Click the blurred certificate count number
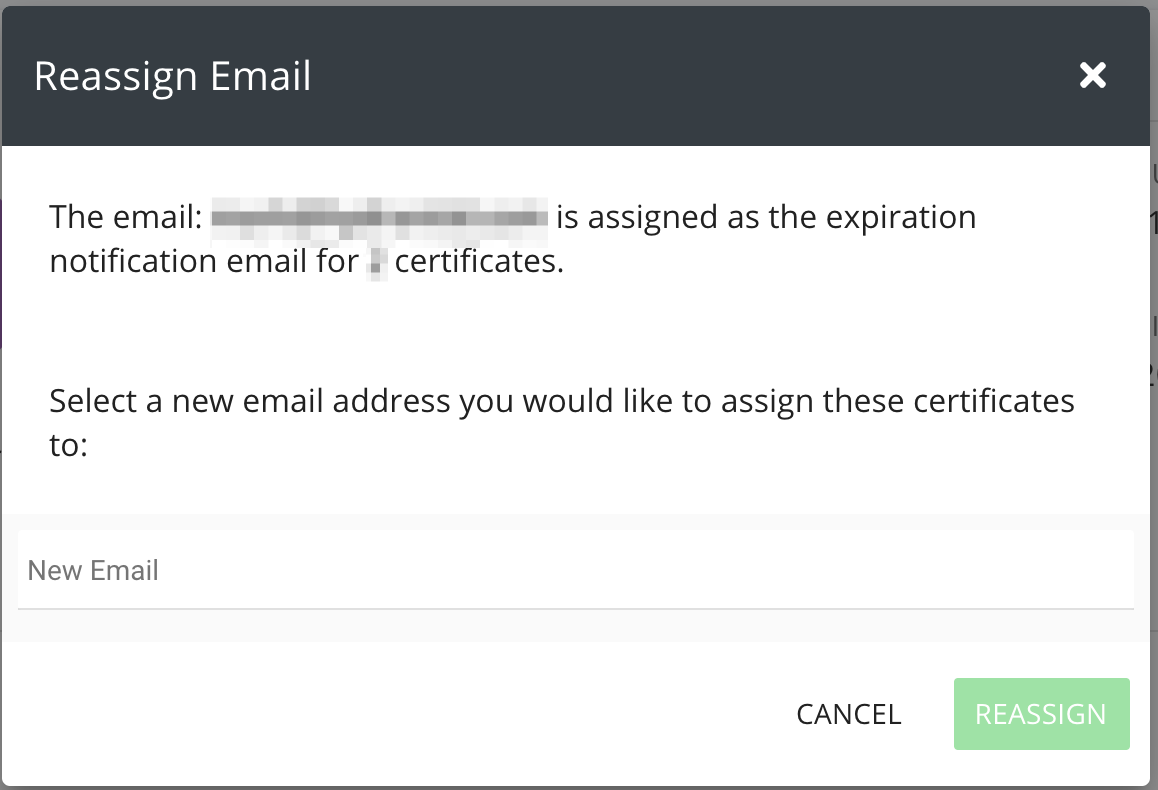The image size is (1158, 790). pos(377,263)
